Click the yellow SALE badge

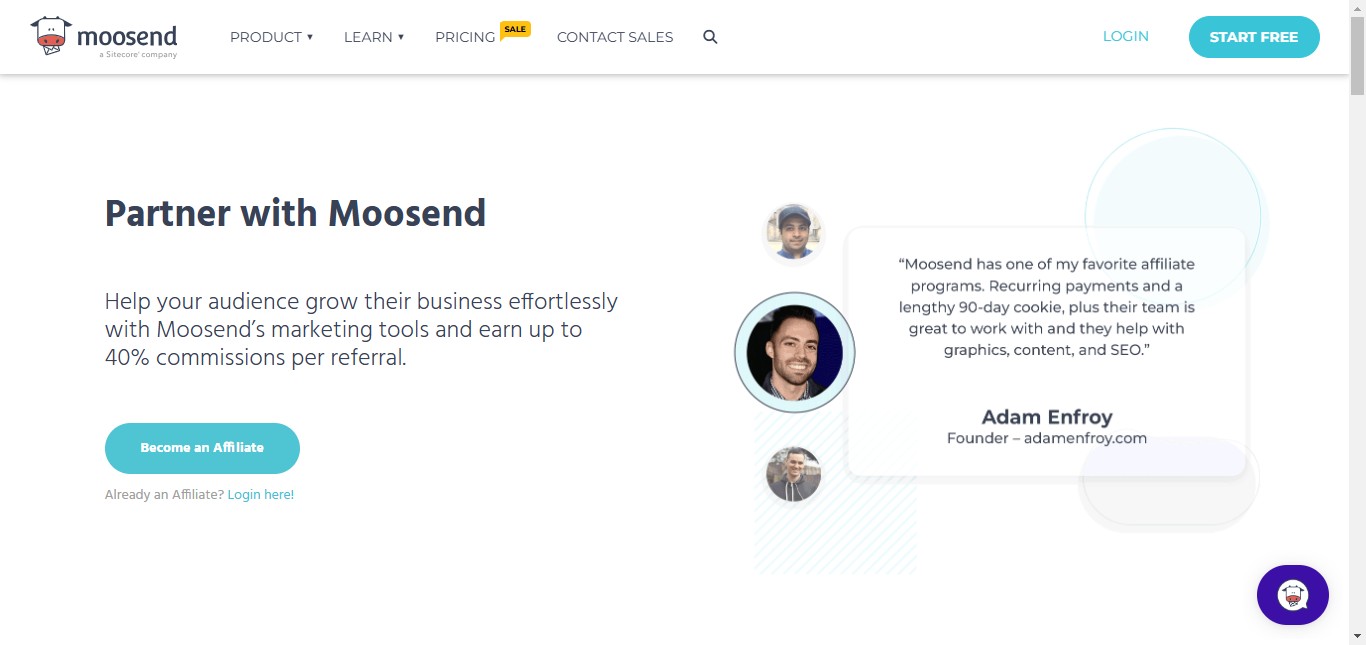point(515,29)
